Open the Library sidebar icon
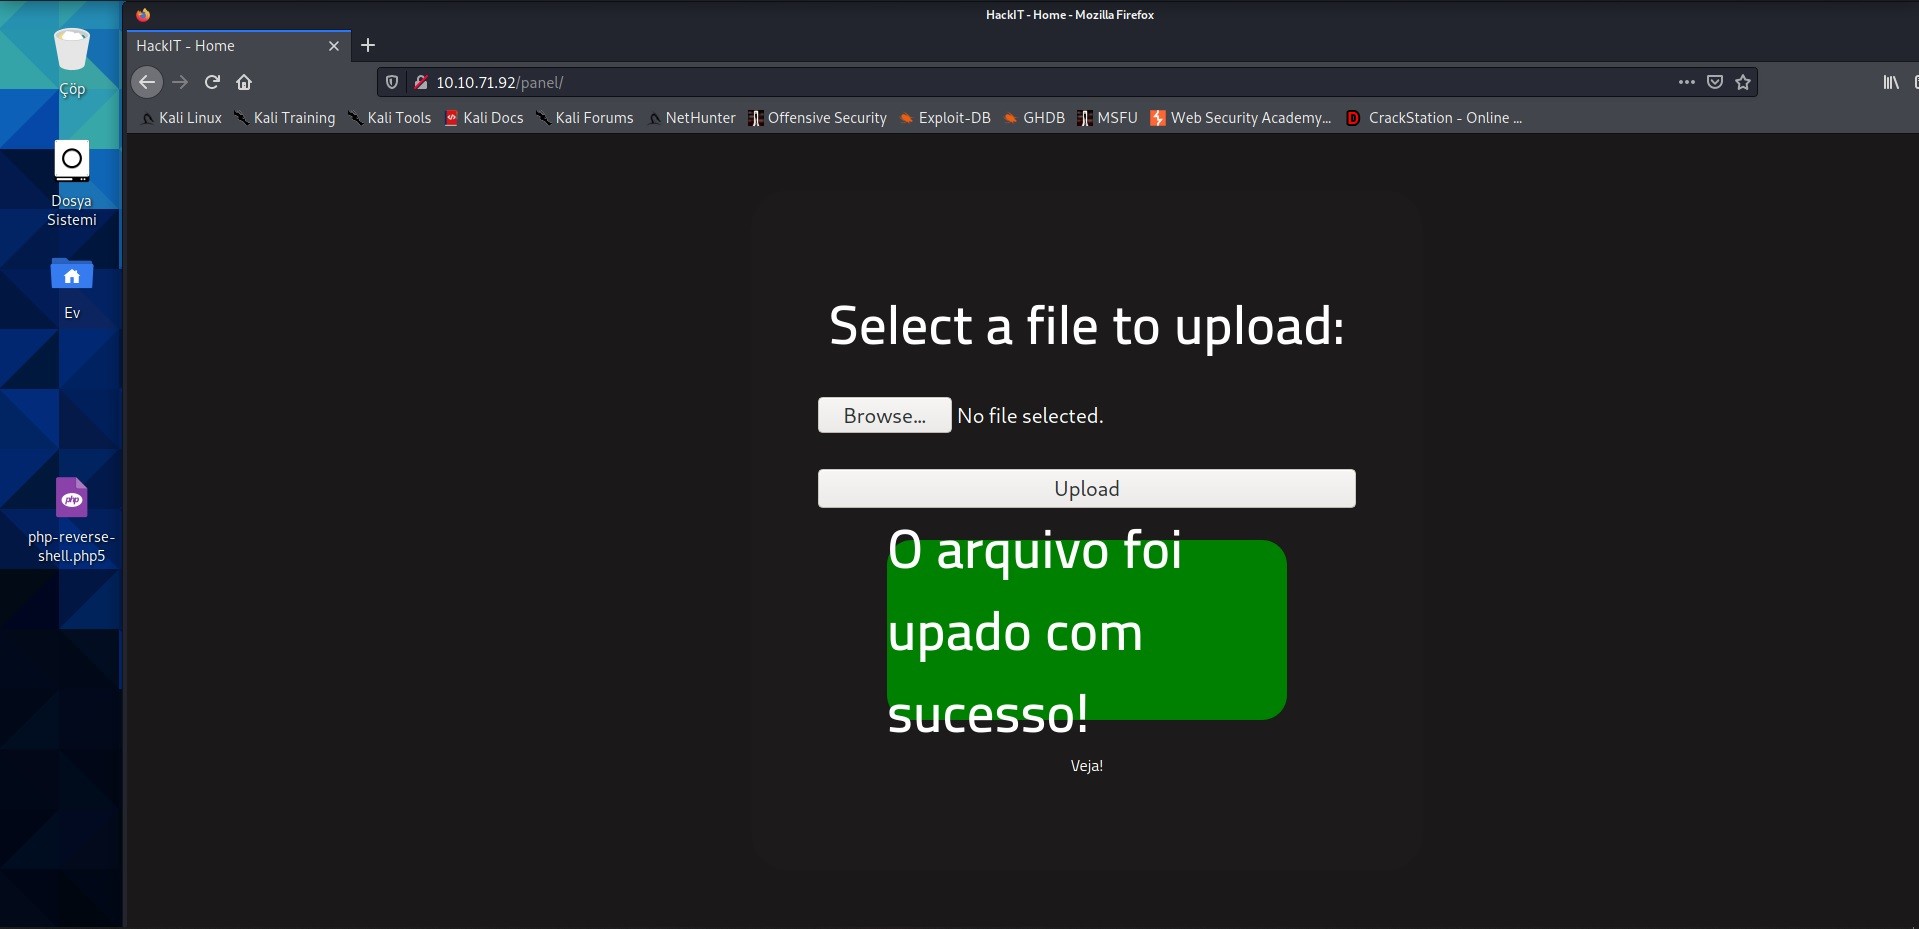1919x929 pixels. coord(1890,82)
